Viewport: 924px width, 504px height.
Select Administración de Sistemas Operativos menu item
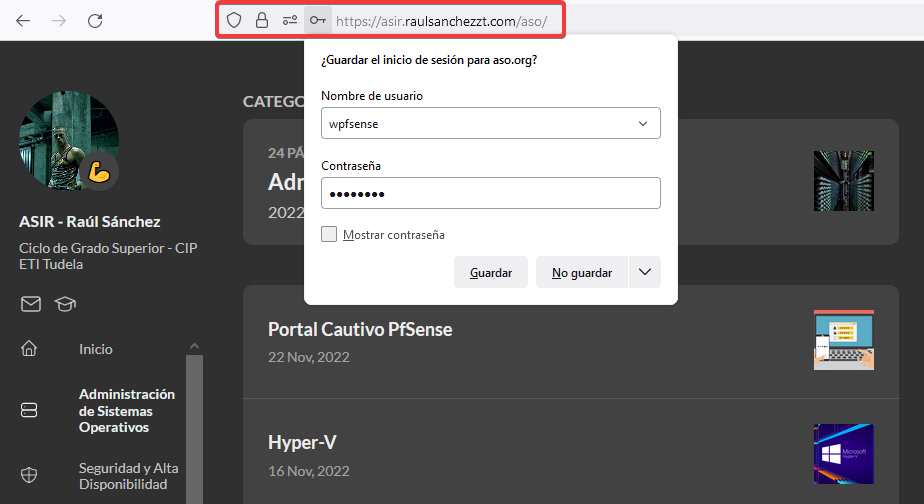(x=127, y=410)
